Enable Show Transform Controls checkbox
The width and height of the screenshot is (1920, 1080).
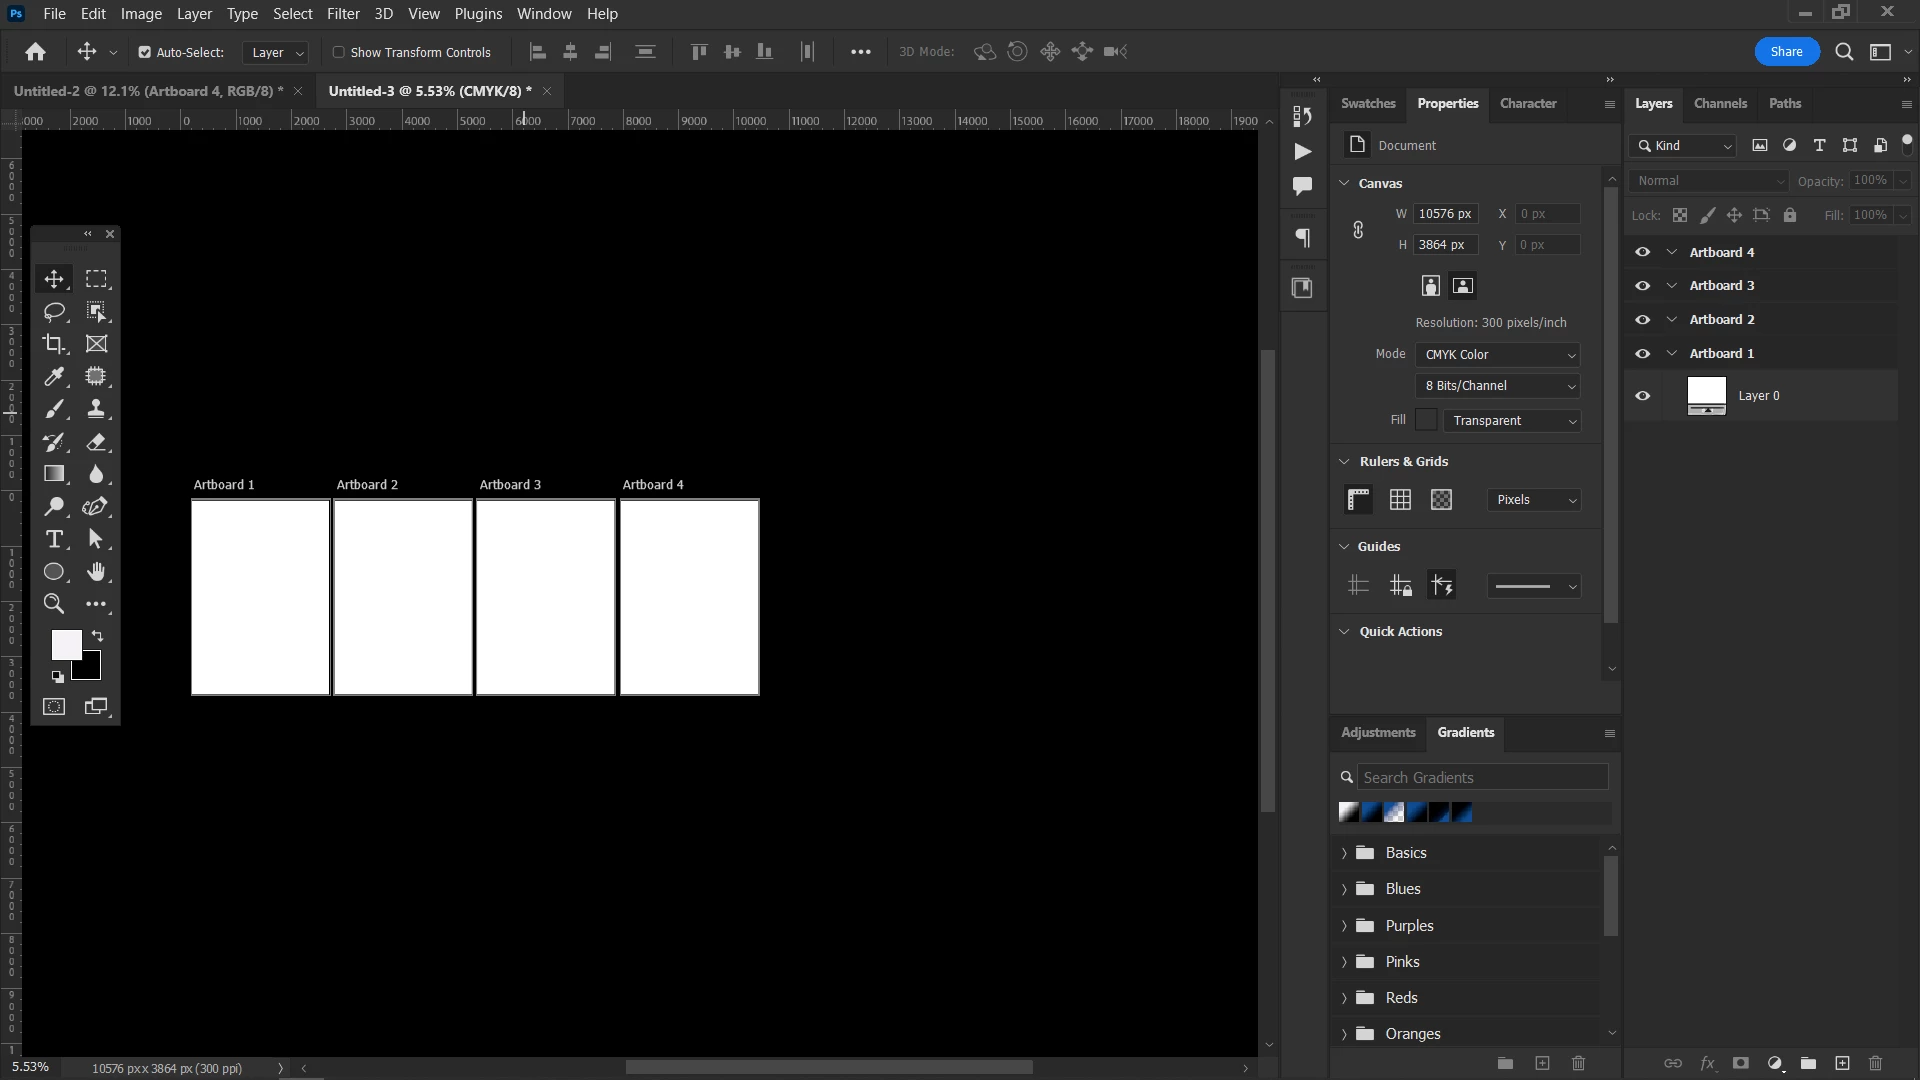point(339,52)
